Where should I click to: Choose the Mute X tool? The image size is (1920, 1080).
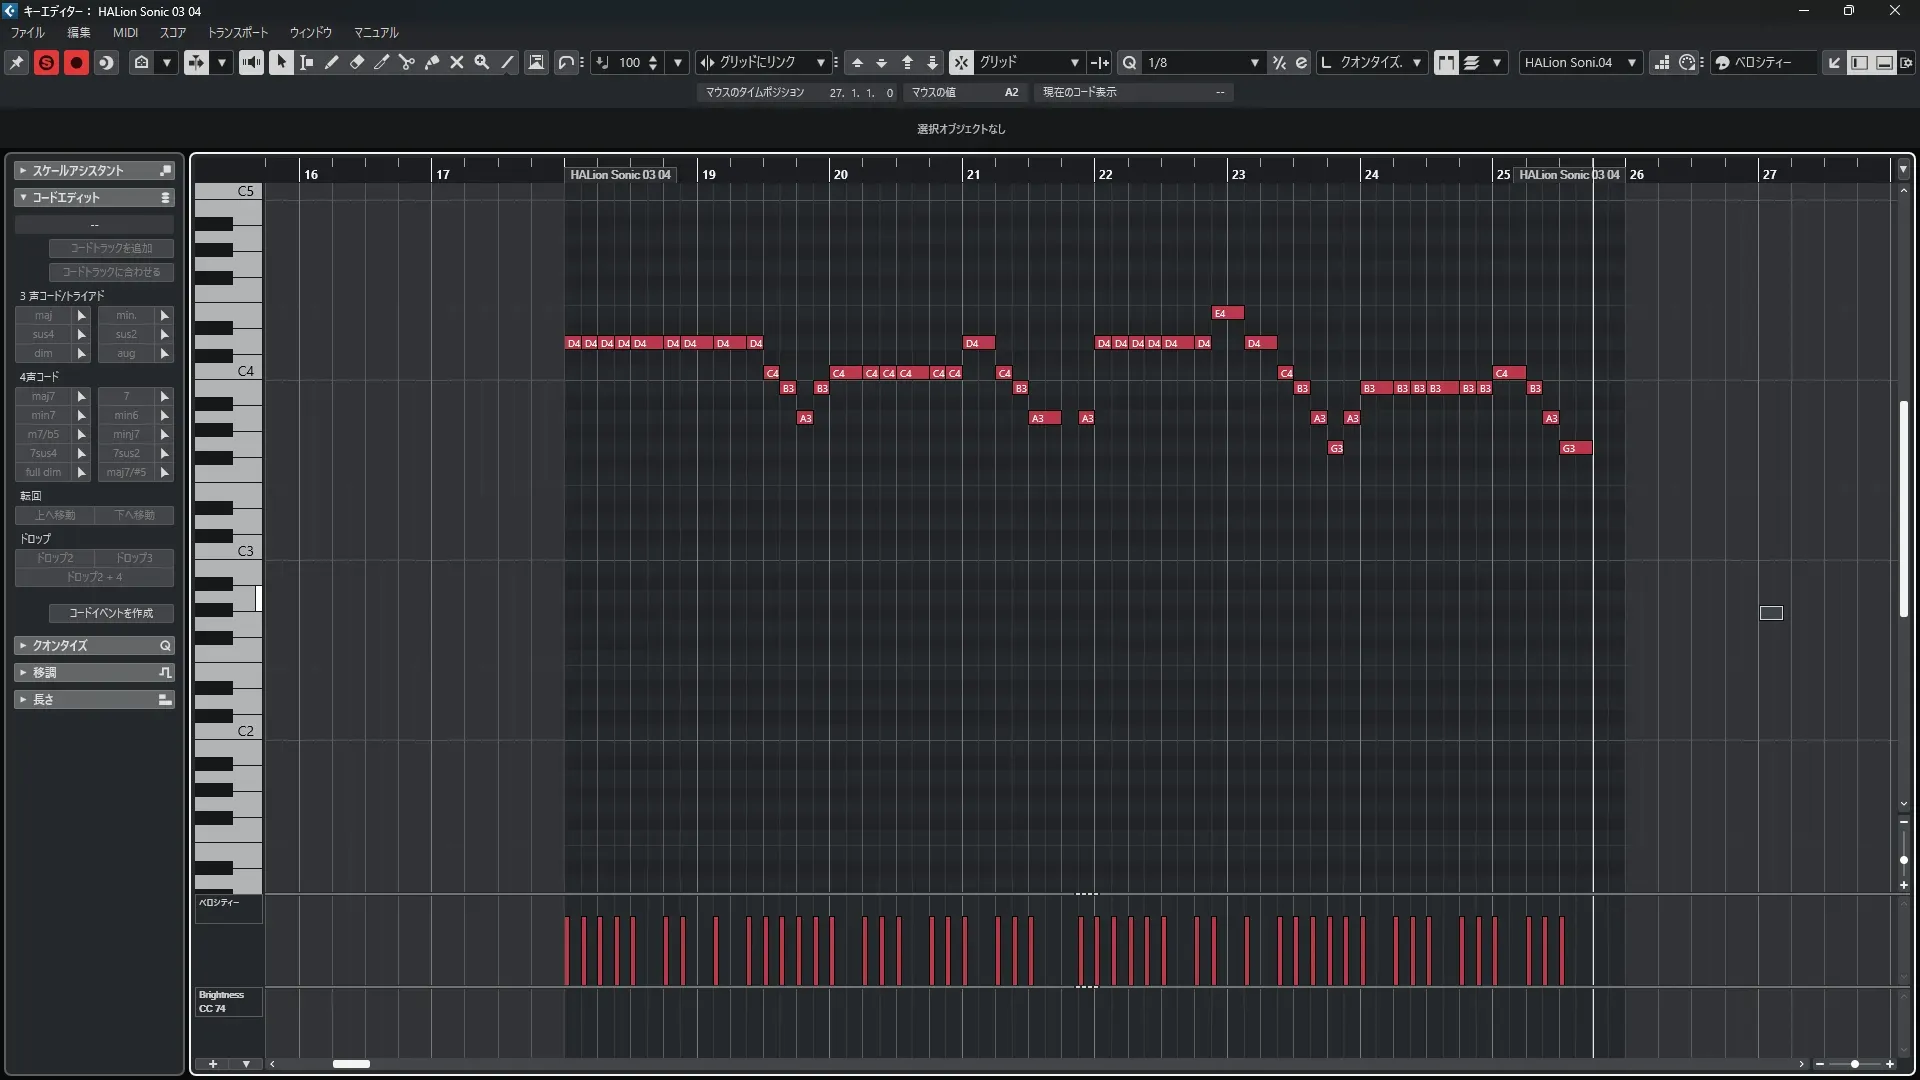[457, 62]
